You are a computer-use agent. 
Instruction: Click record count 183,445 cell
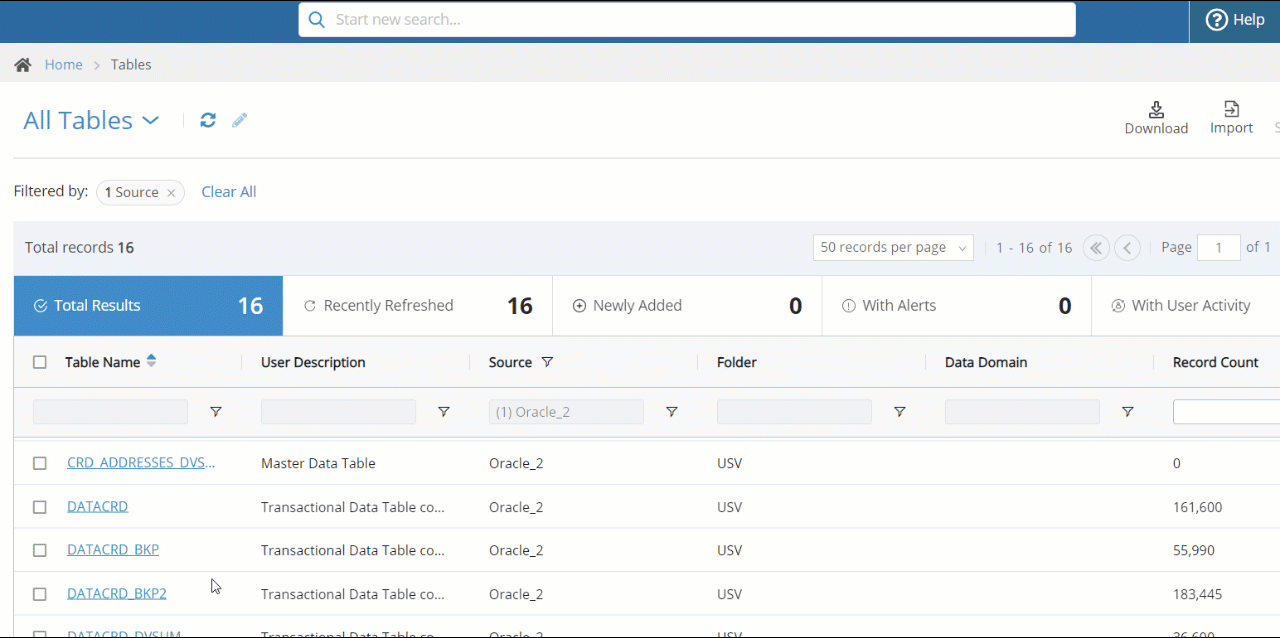(1197, 594)
